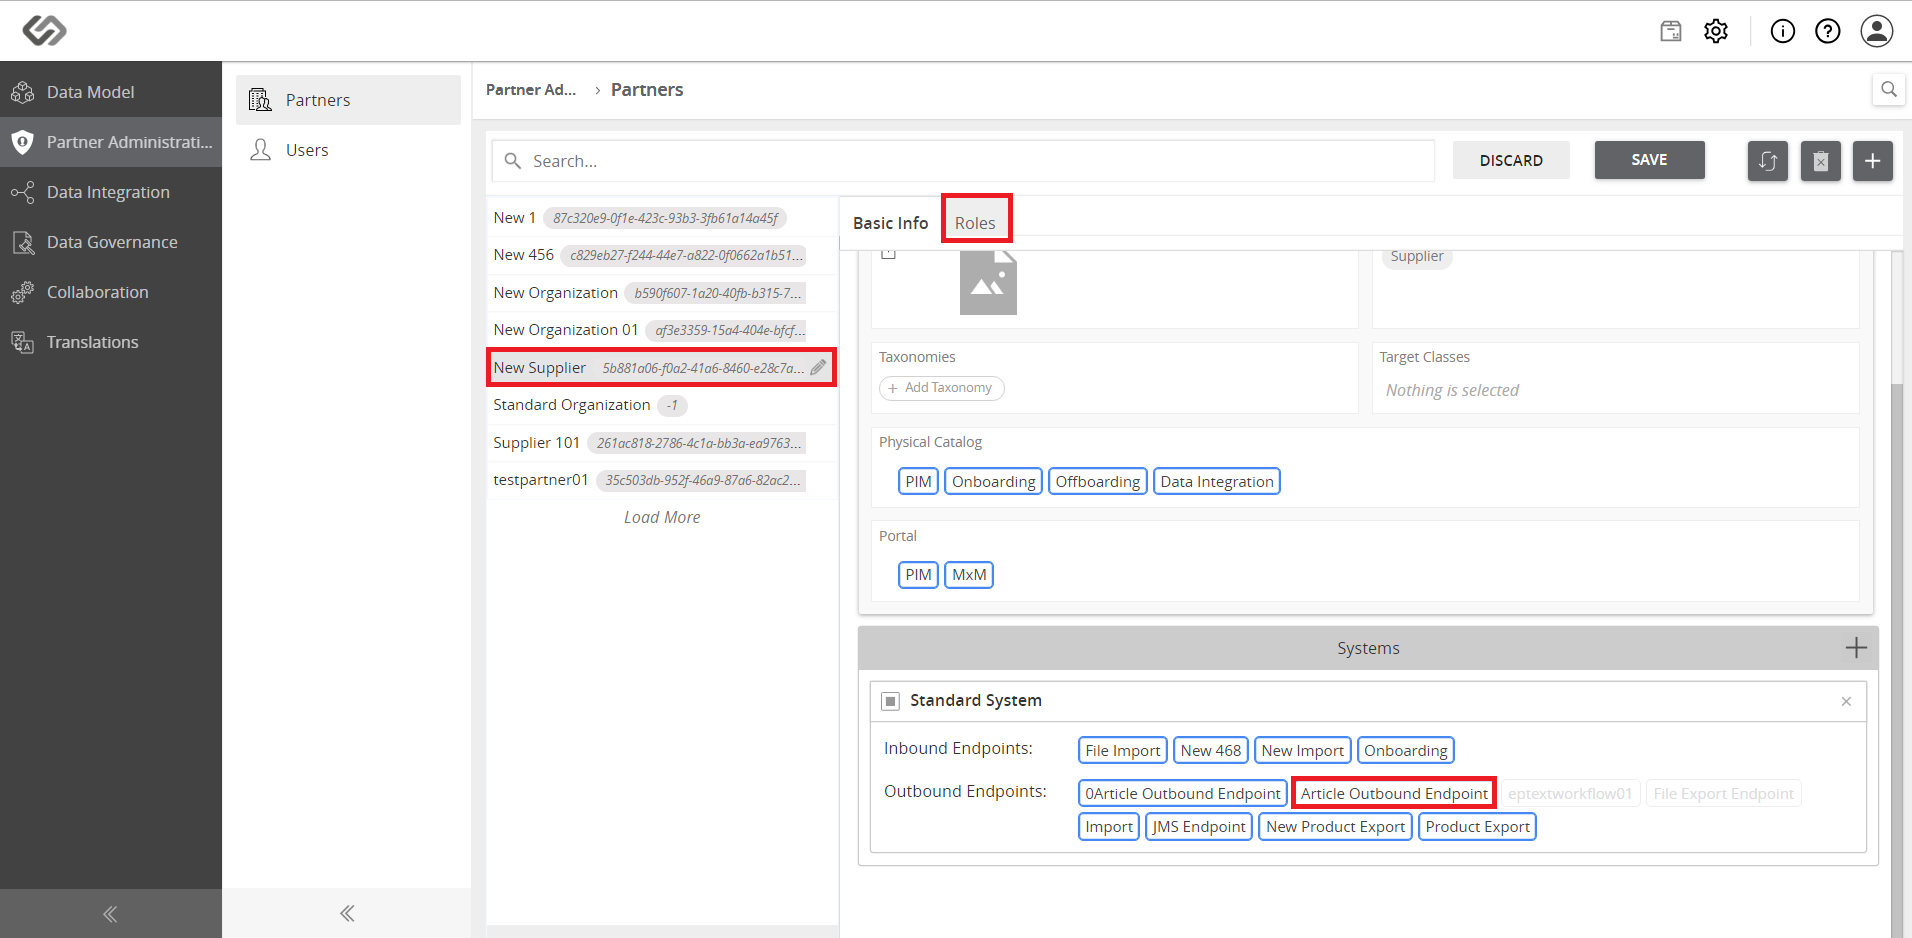The width and height of the screenshot is (1912, 938).
Task: Select partner New 456
Action: pos(661,255)
